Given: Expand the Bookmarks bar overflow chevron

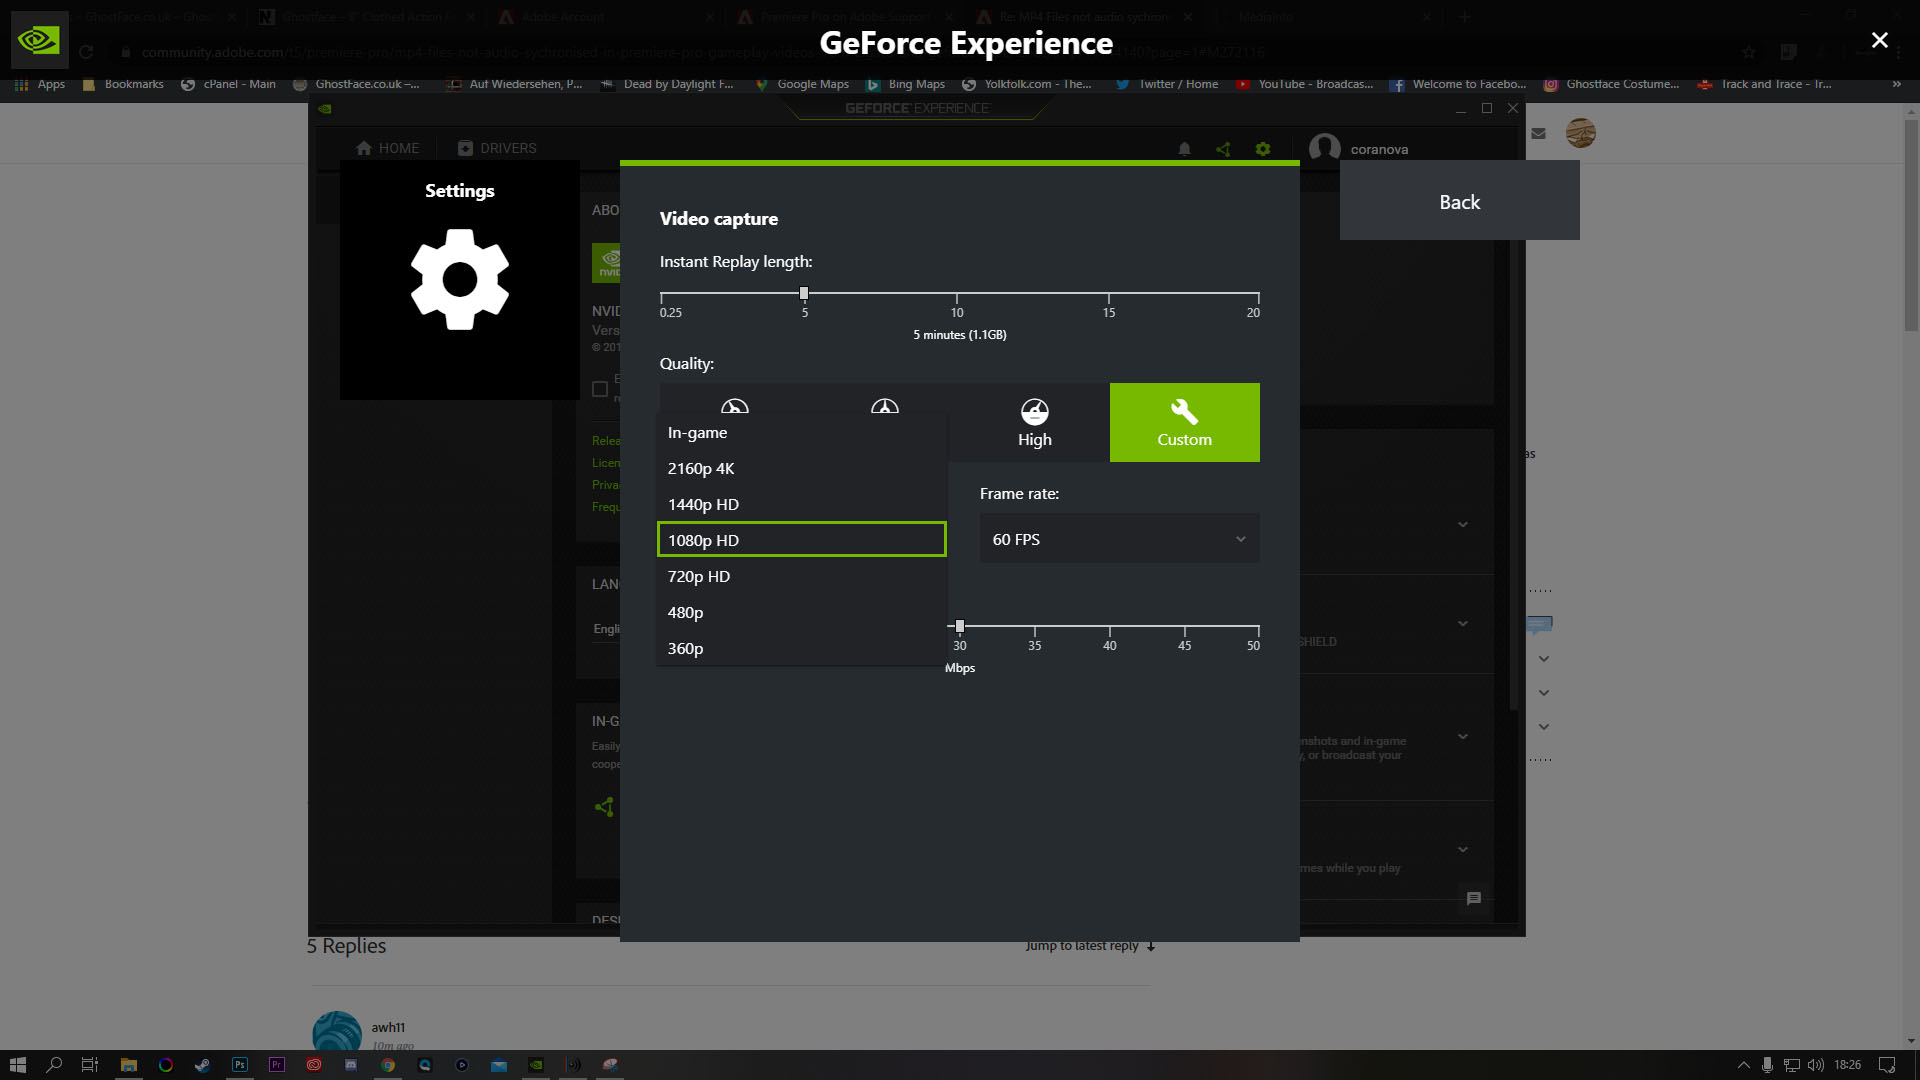Looking at the screenshot, I should pyautogui.click(x=1896, y=84).
